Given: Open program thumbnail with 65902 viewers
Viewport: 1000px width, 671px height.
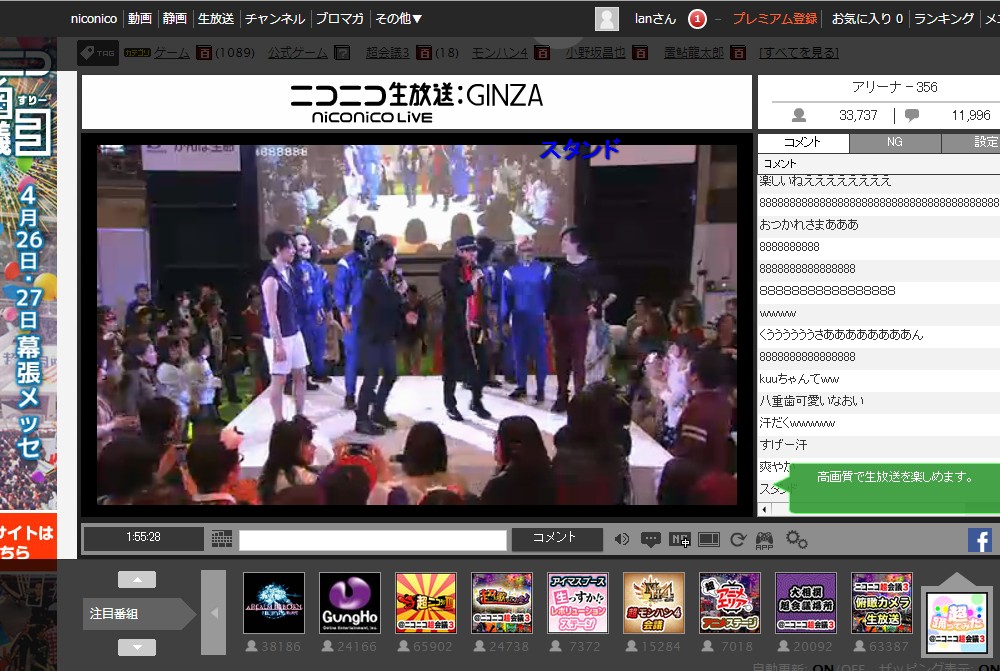Looking at the screenshot, I should (x=425, y=603).
